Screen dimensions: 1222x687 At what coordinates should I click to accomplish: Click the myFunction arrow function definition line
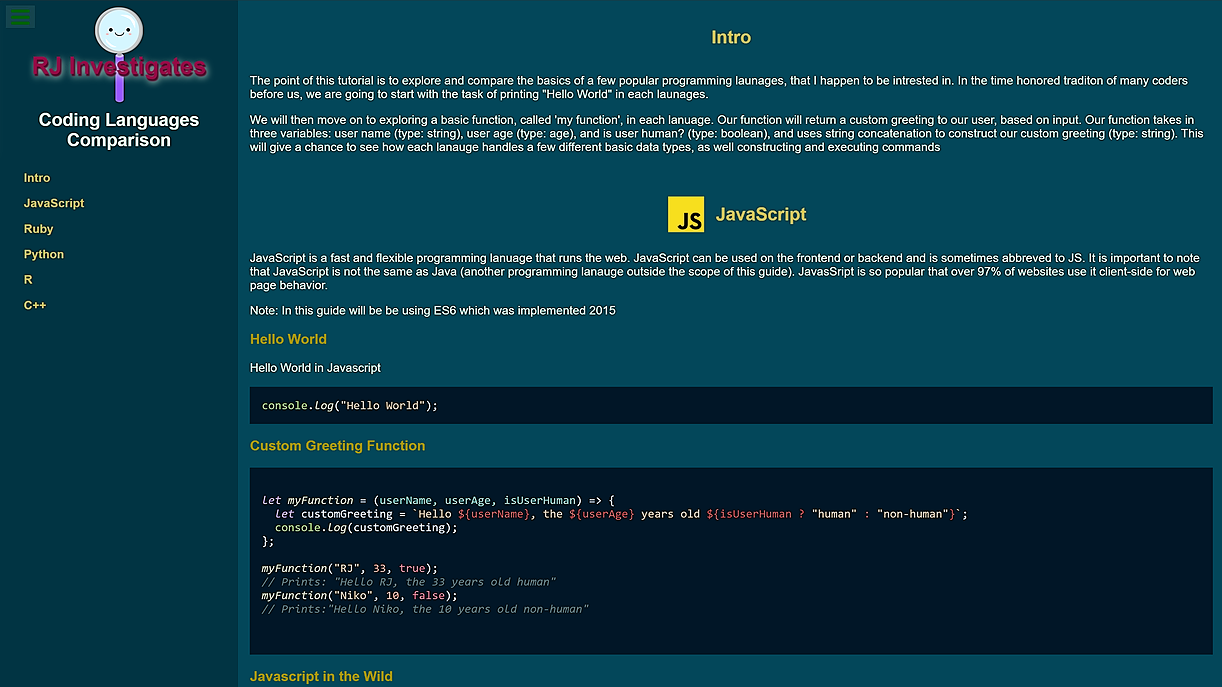click(438, 500)
